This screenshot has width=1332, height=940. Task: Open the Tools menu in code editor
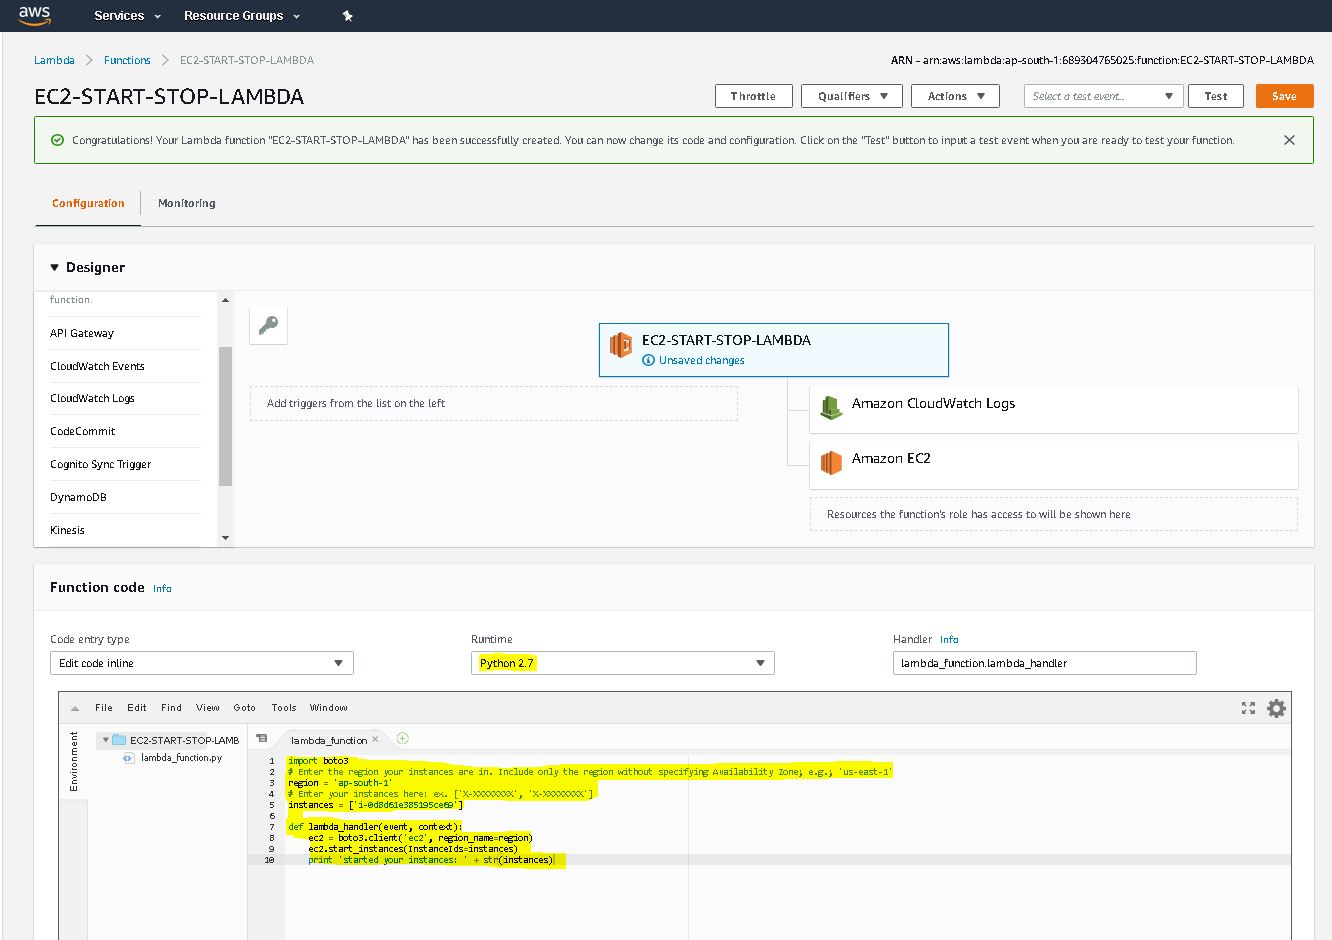284,708
